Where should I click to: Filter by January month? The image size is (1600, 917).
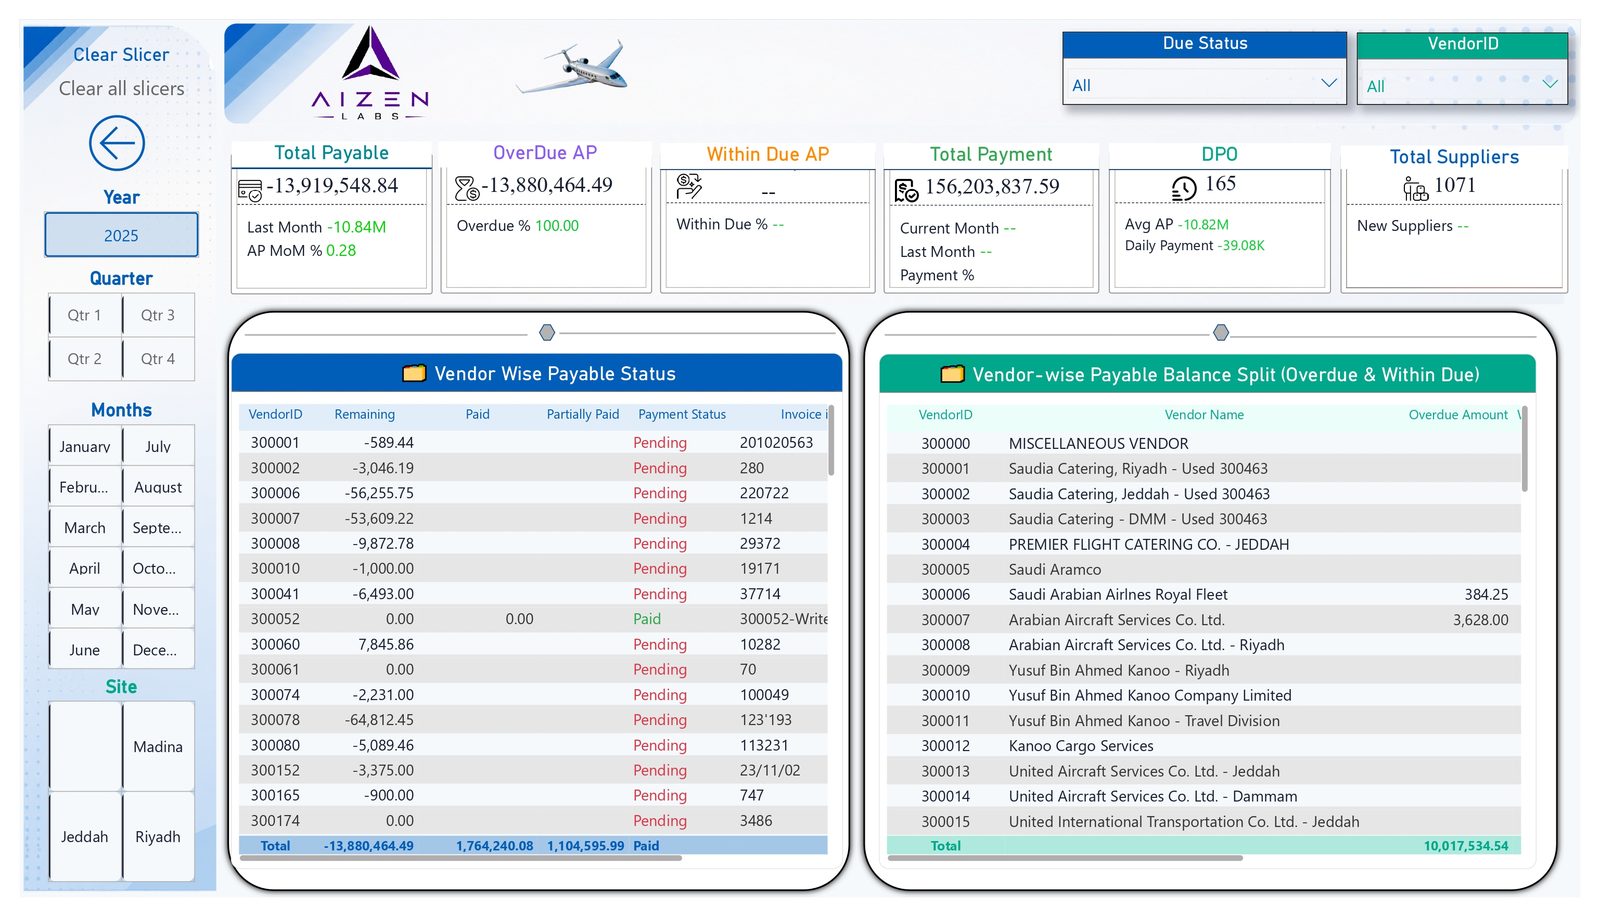tap(85, 446)
